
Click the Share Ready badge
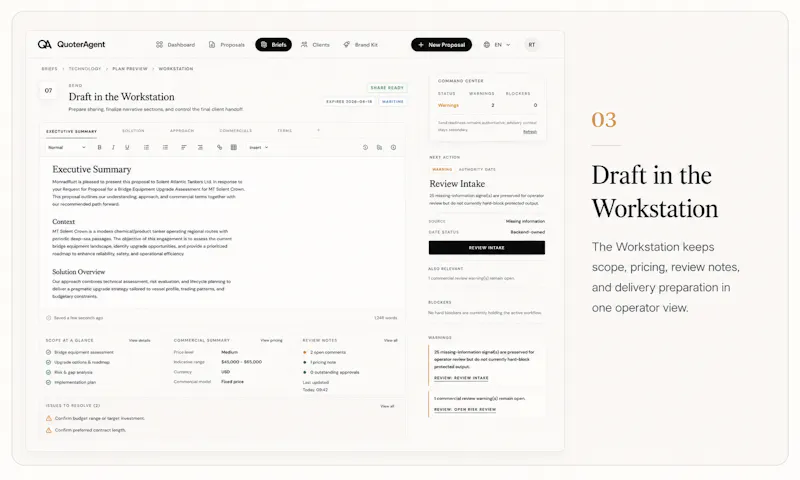pyautogui.click(x=387, y=88)
